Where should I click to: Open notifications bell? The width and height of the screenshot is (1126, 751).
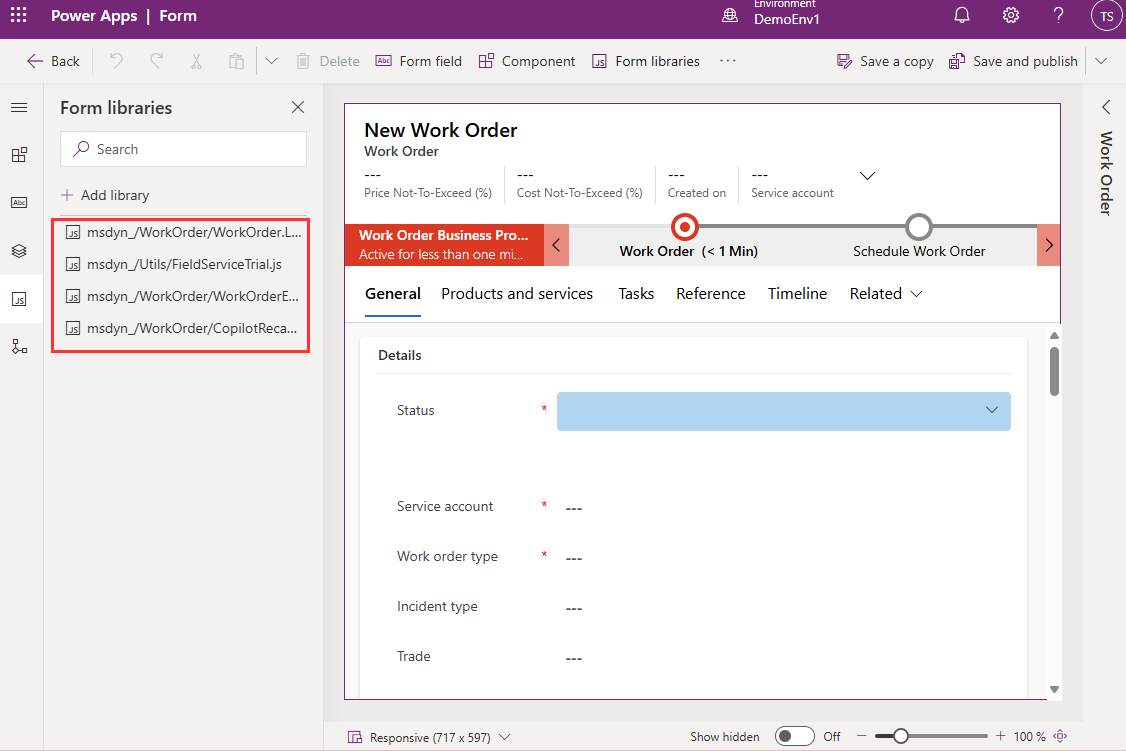pyautogui.click(x=962, y=15)
